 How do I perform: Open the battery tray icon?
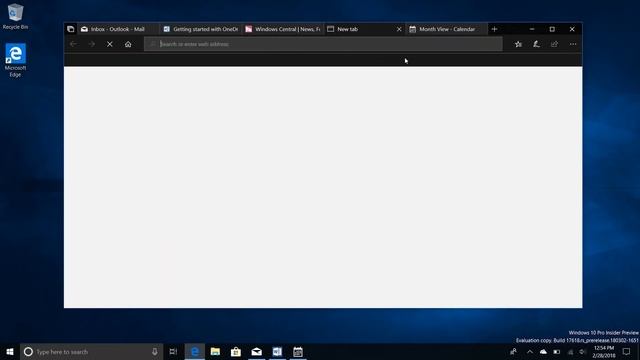[557, 351]
